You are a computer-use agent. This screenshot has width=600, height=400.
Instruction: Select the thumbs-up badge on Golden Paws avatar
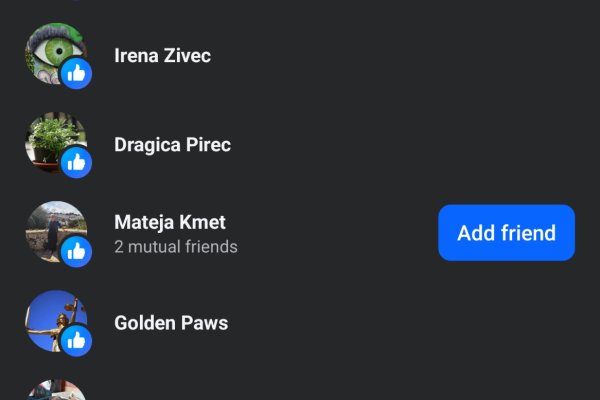(x=77, y=340)
